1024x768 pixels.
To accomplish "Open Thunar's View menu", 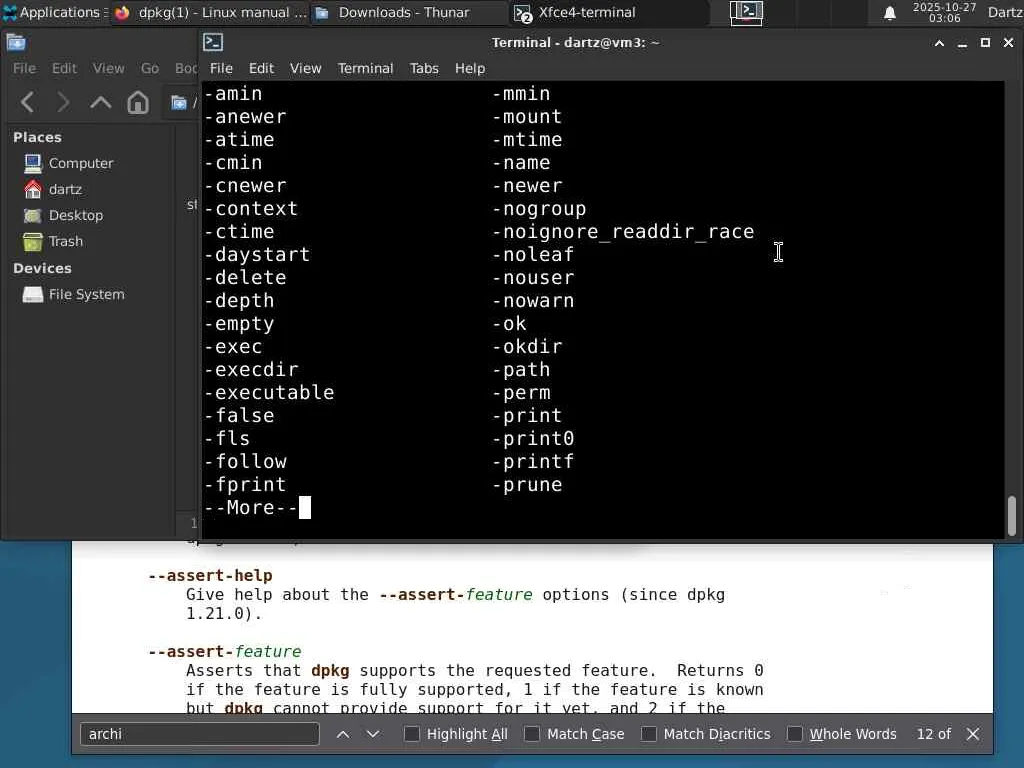I will tap(108, 68).
